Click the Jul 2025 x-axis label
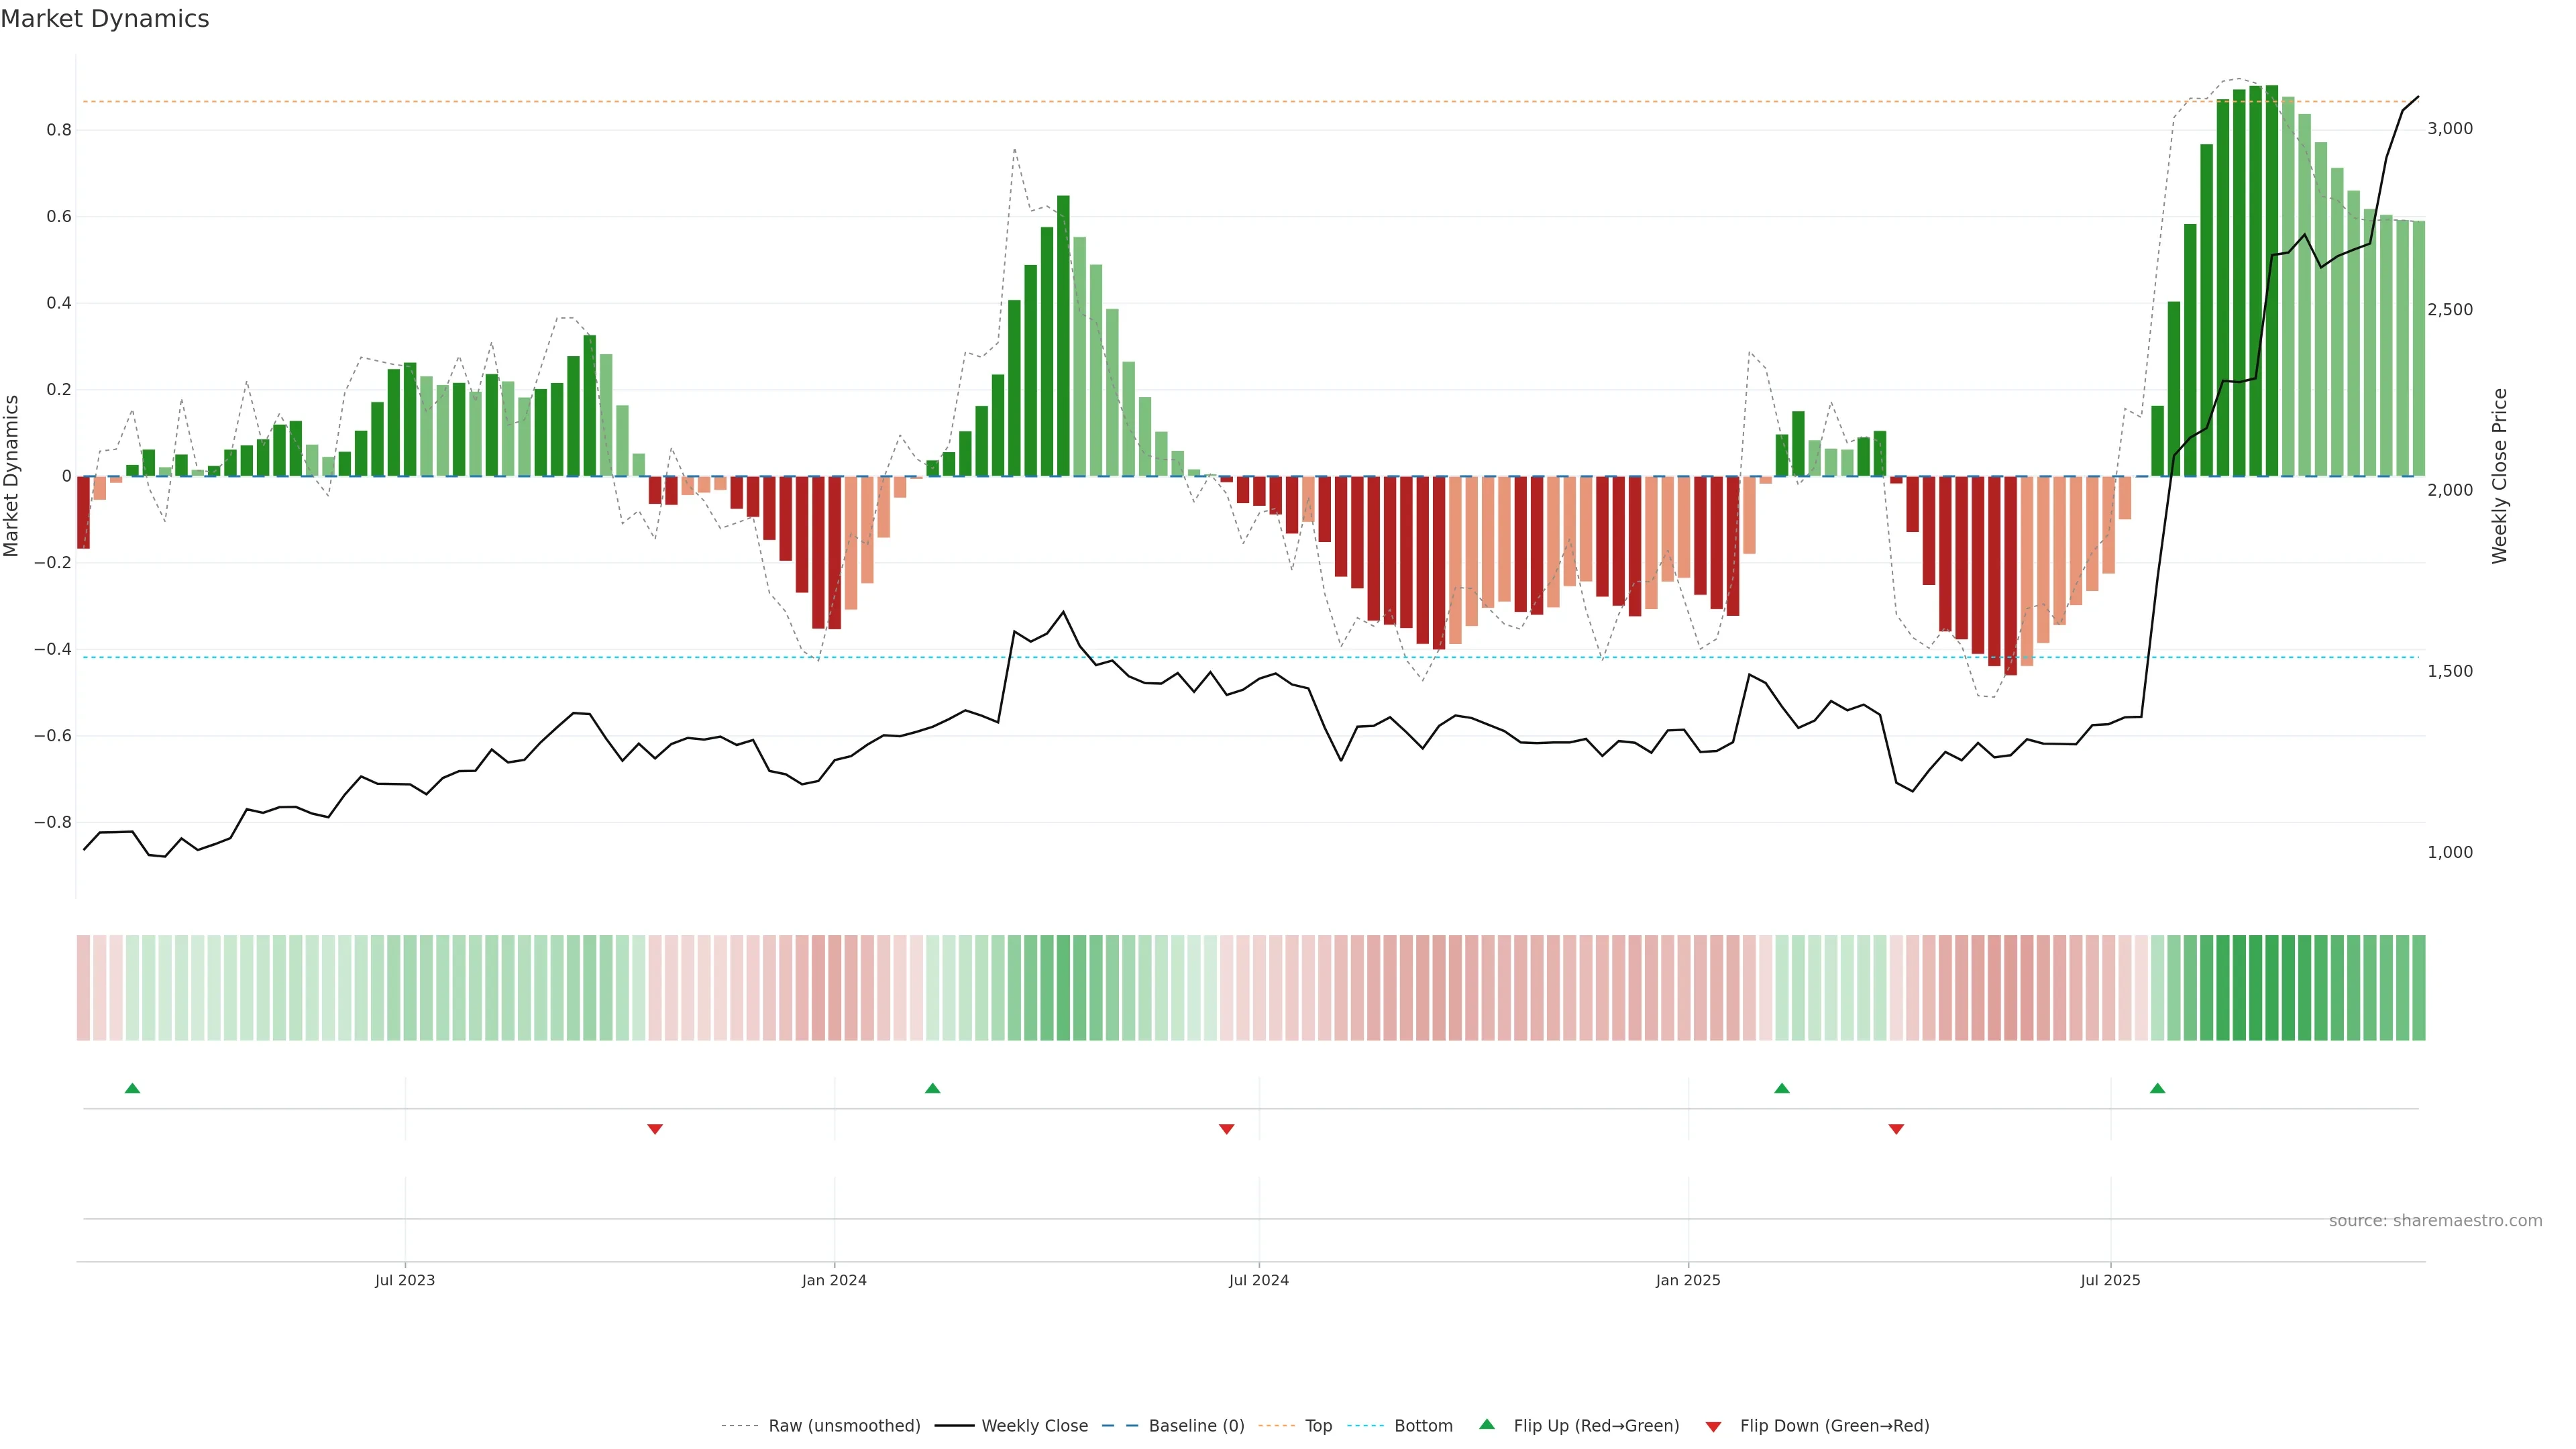This screenshot has height=1449, width=2576. tap(2110, 1280)
